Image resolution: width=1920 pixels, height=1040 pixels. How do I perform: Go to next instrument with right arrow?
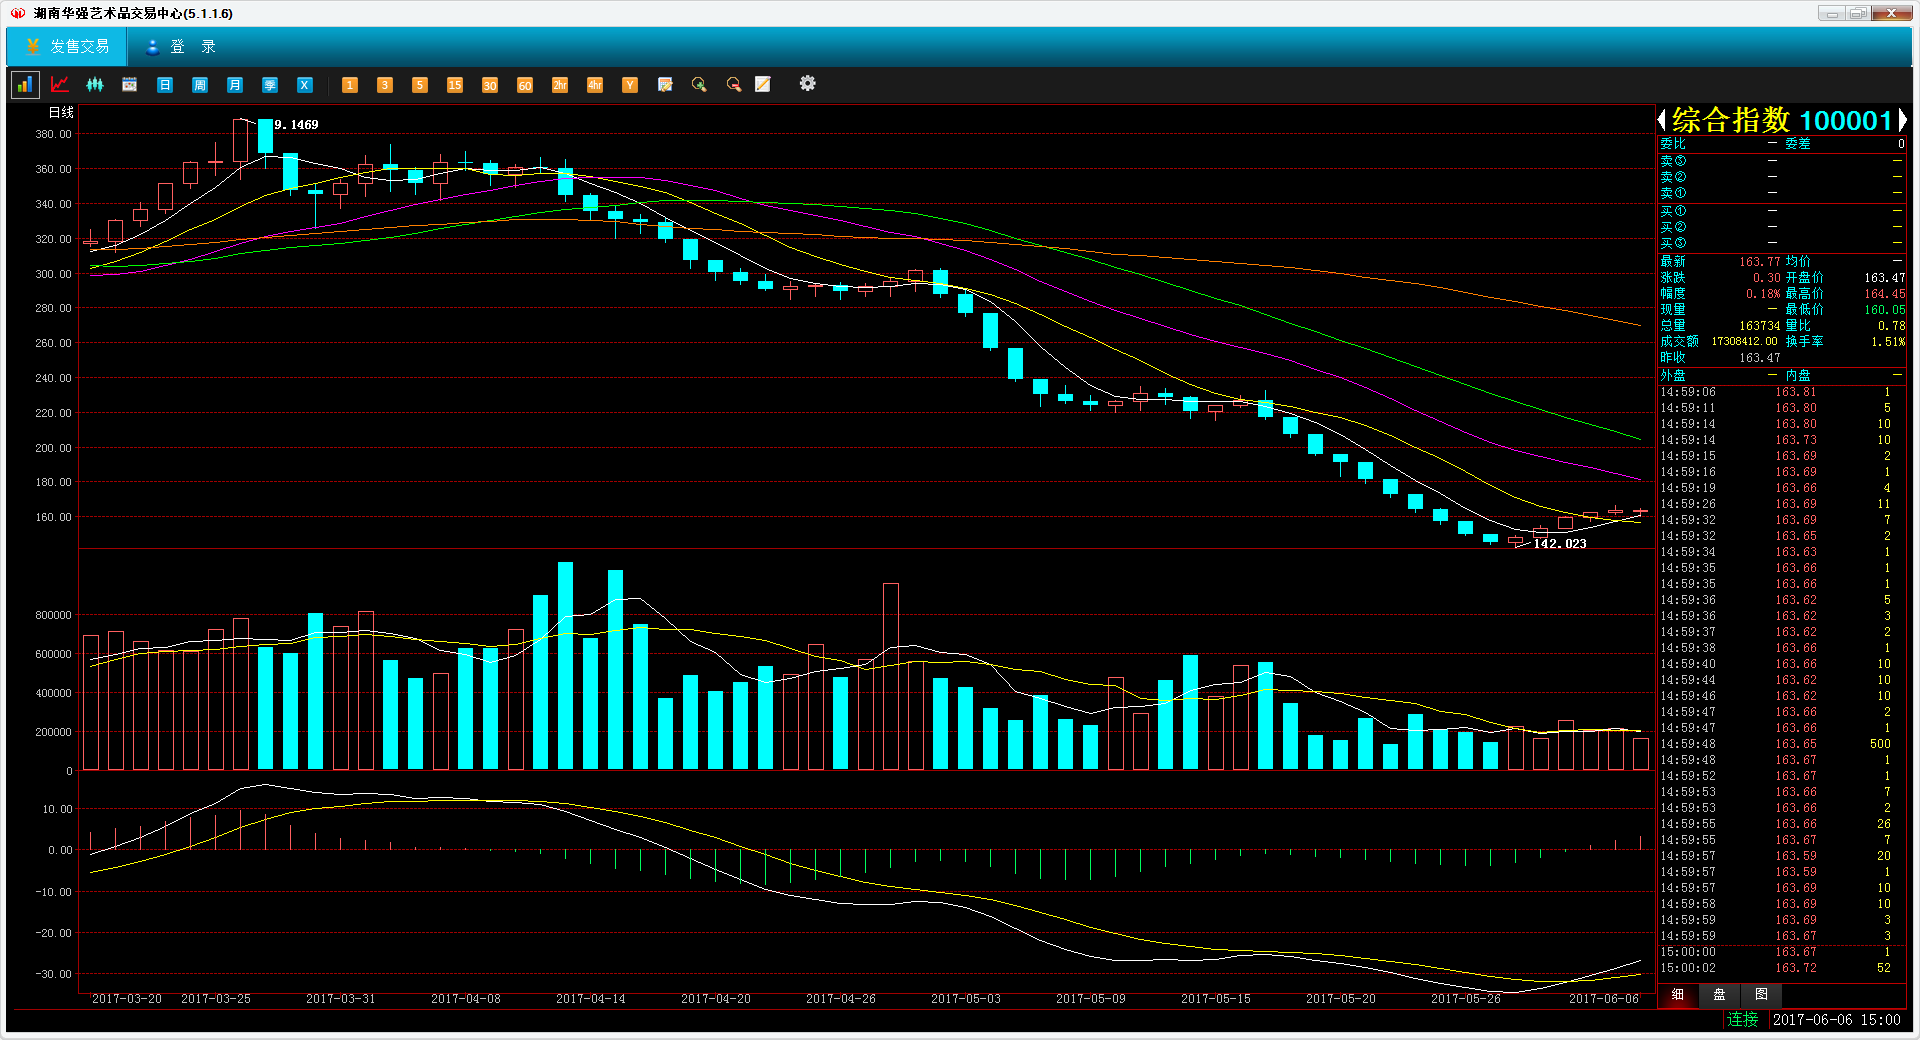[1903, 121]
